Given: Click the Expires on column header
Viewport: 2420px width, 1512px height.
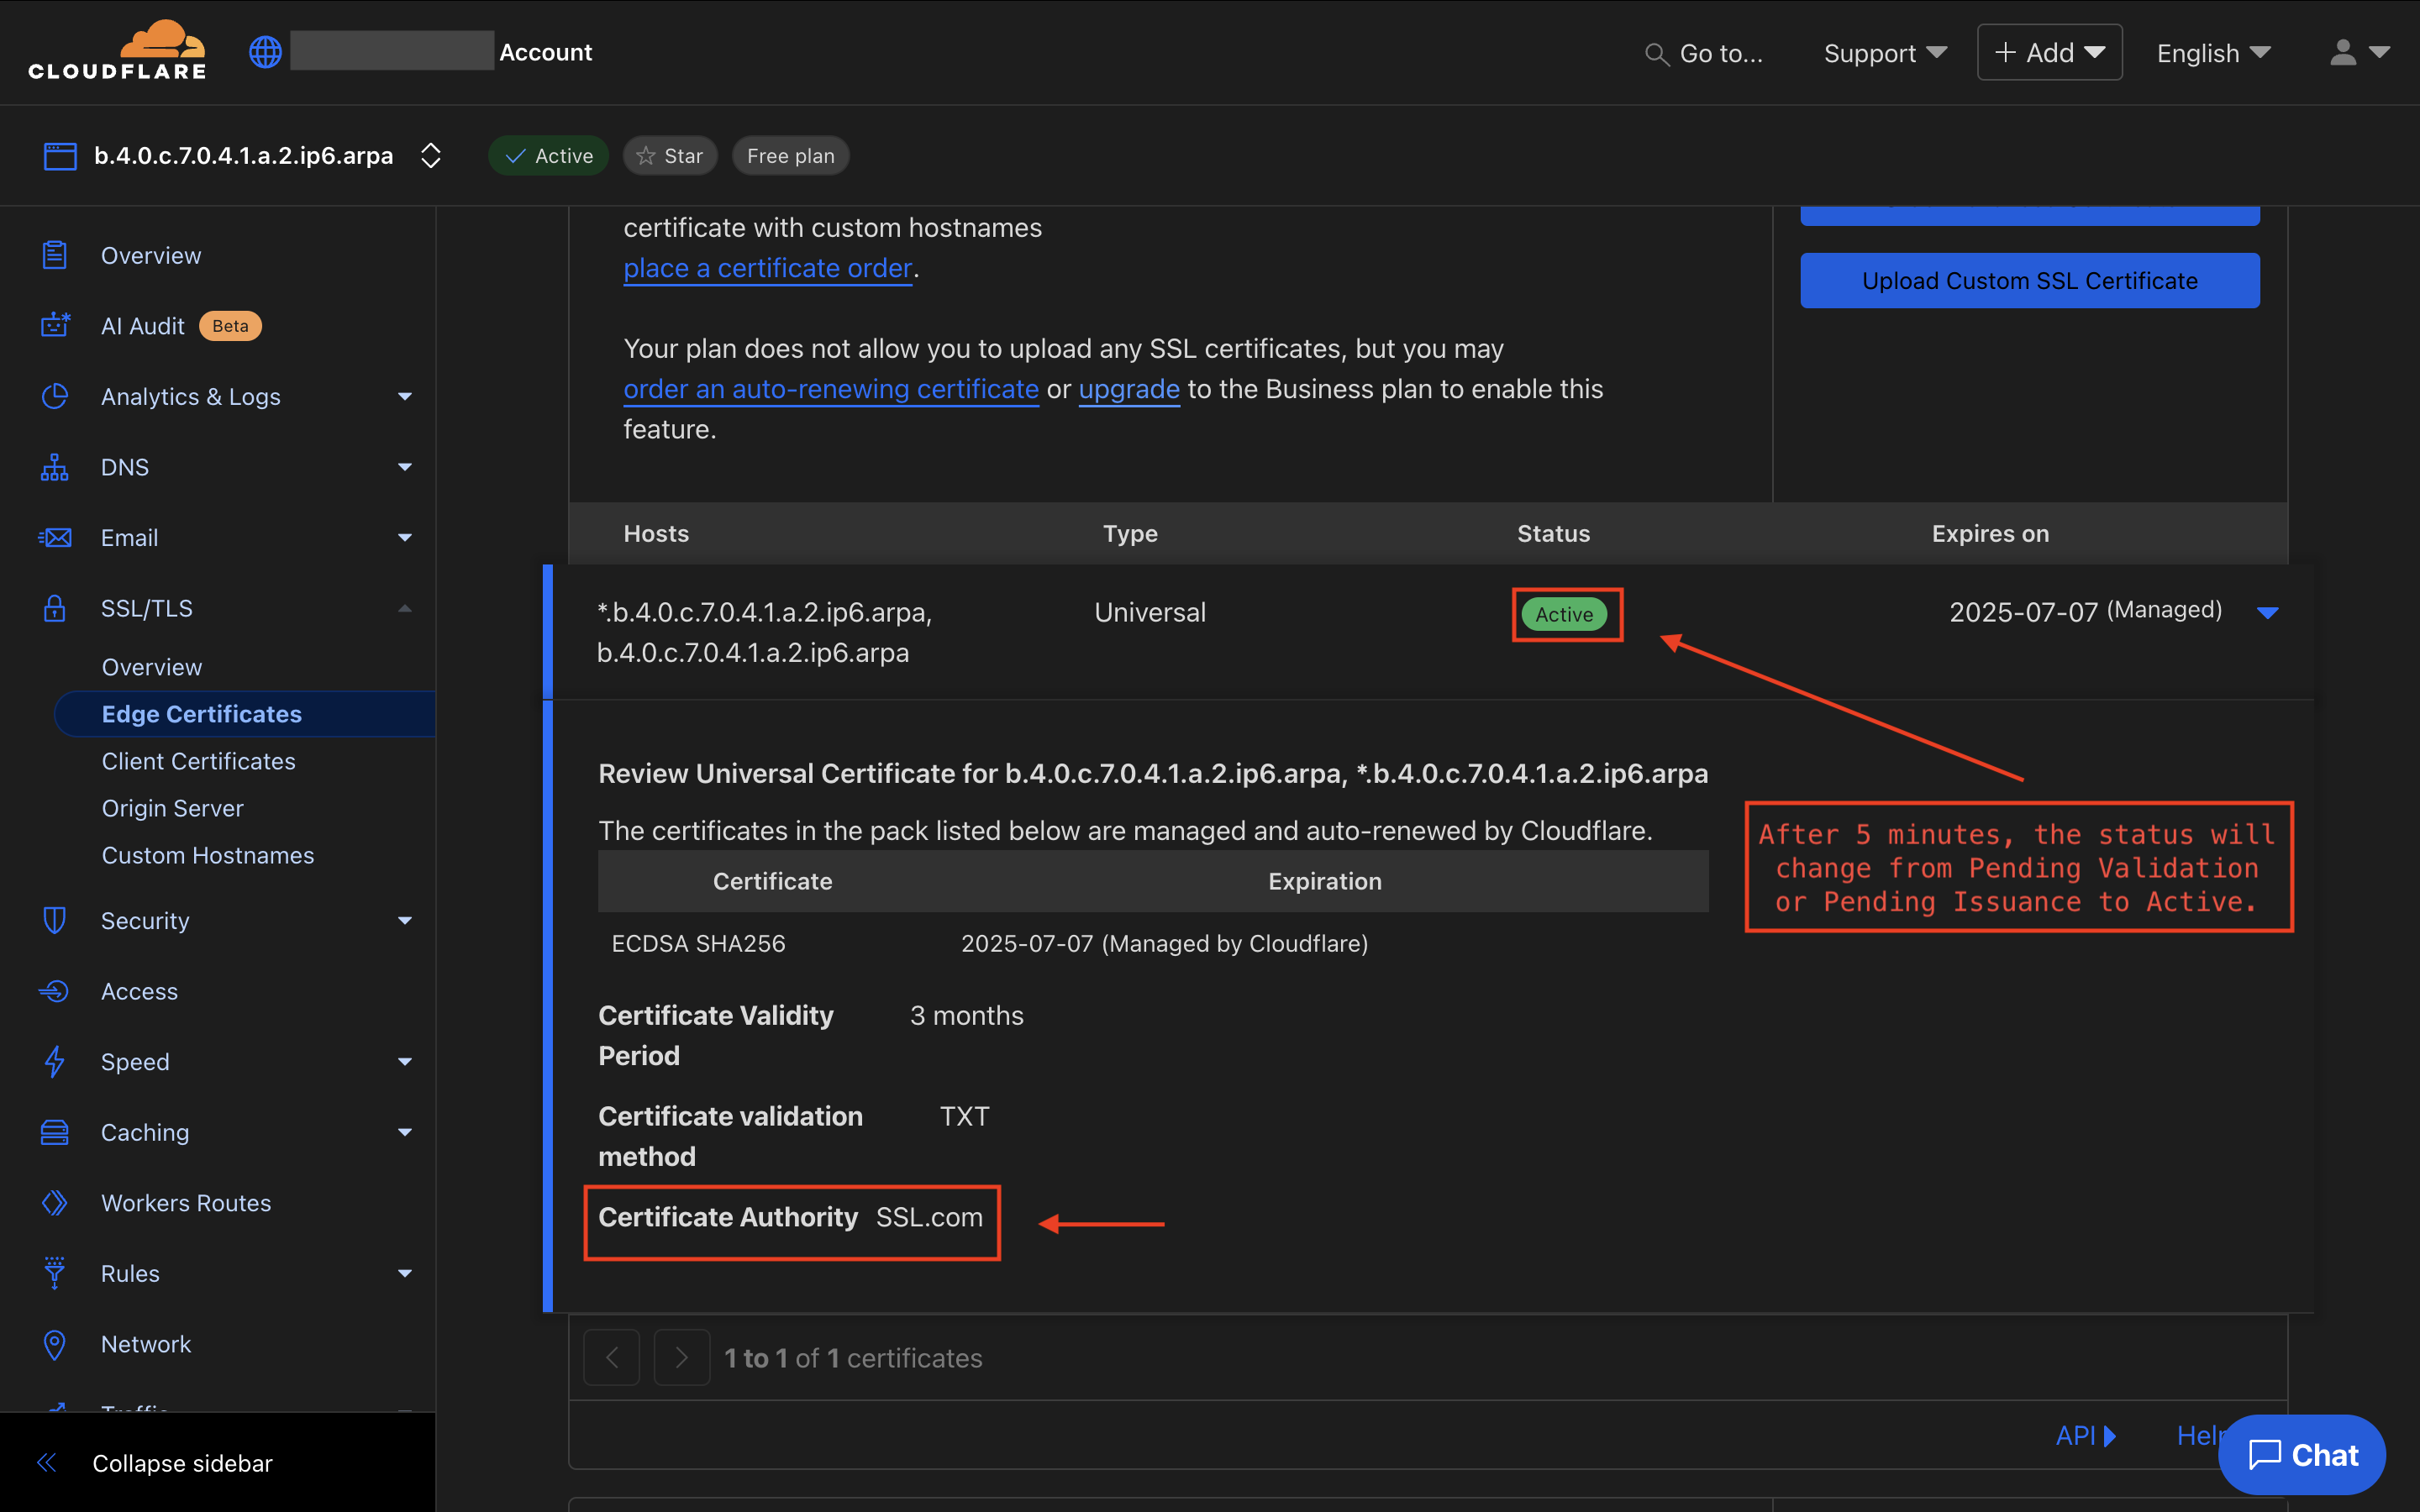Looking at the screenshot, I should tap(1990, 534).
